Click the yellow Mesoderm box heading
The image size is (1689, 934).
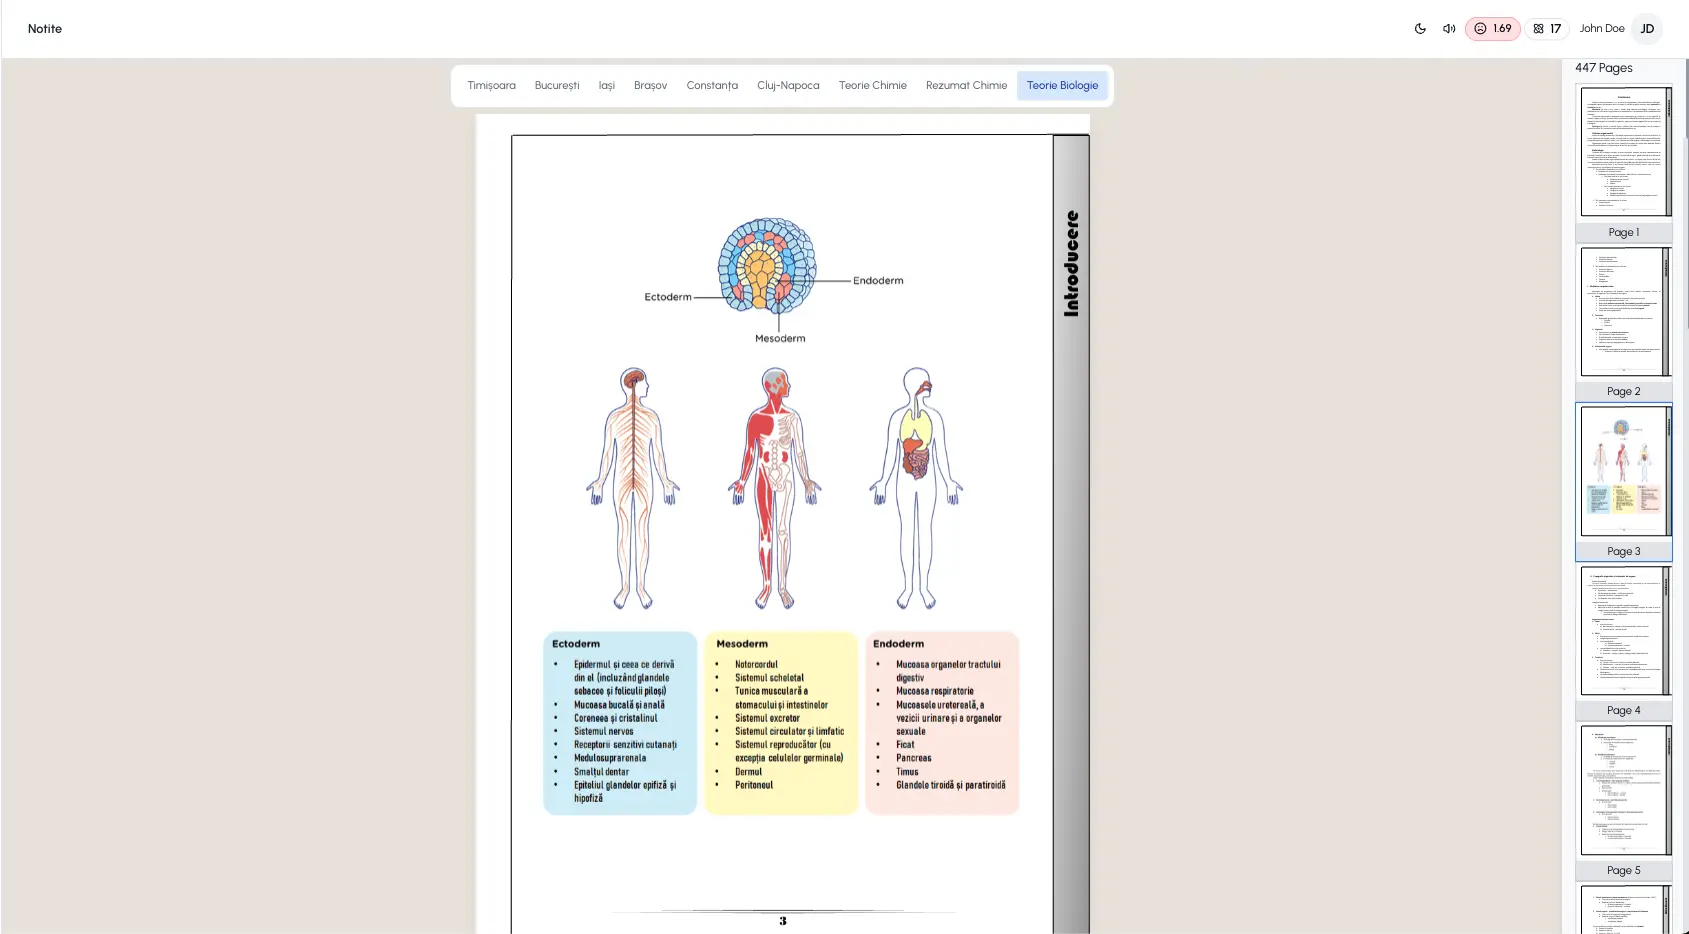[742, 644]
